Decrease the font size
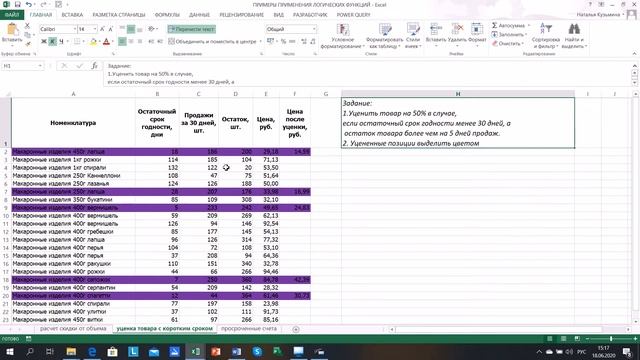 110,29
